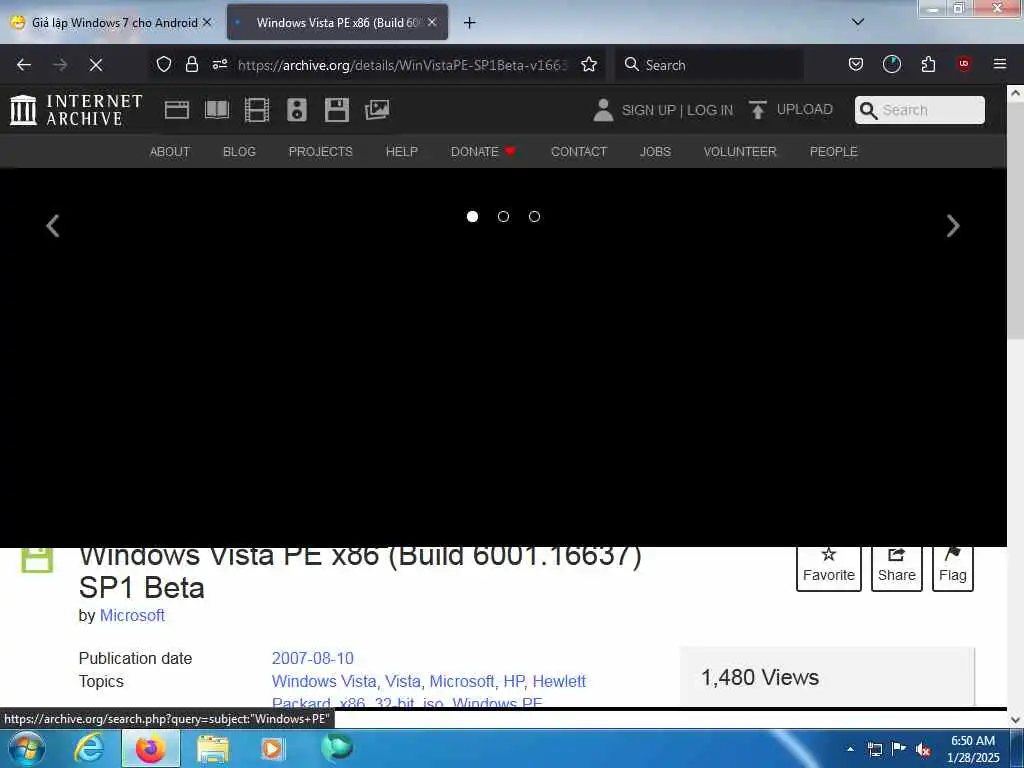Click the archive.org address bar URL
This screenshot has height=768, width=1024.
point(403,65)
